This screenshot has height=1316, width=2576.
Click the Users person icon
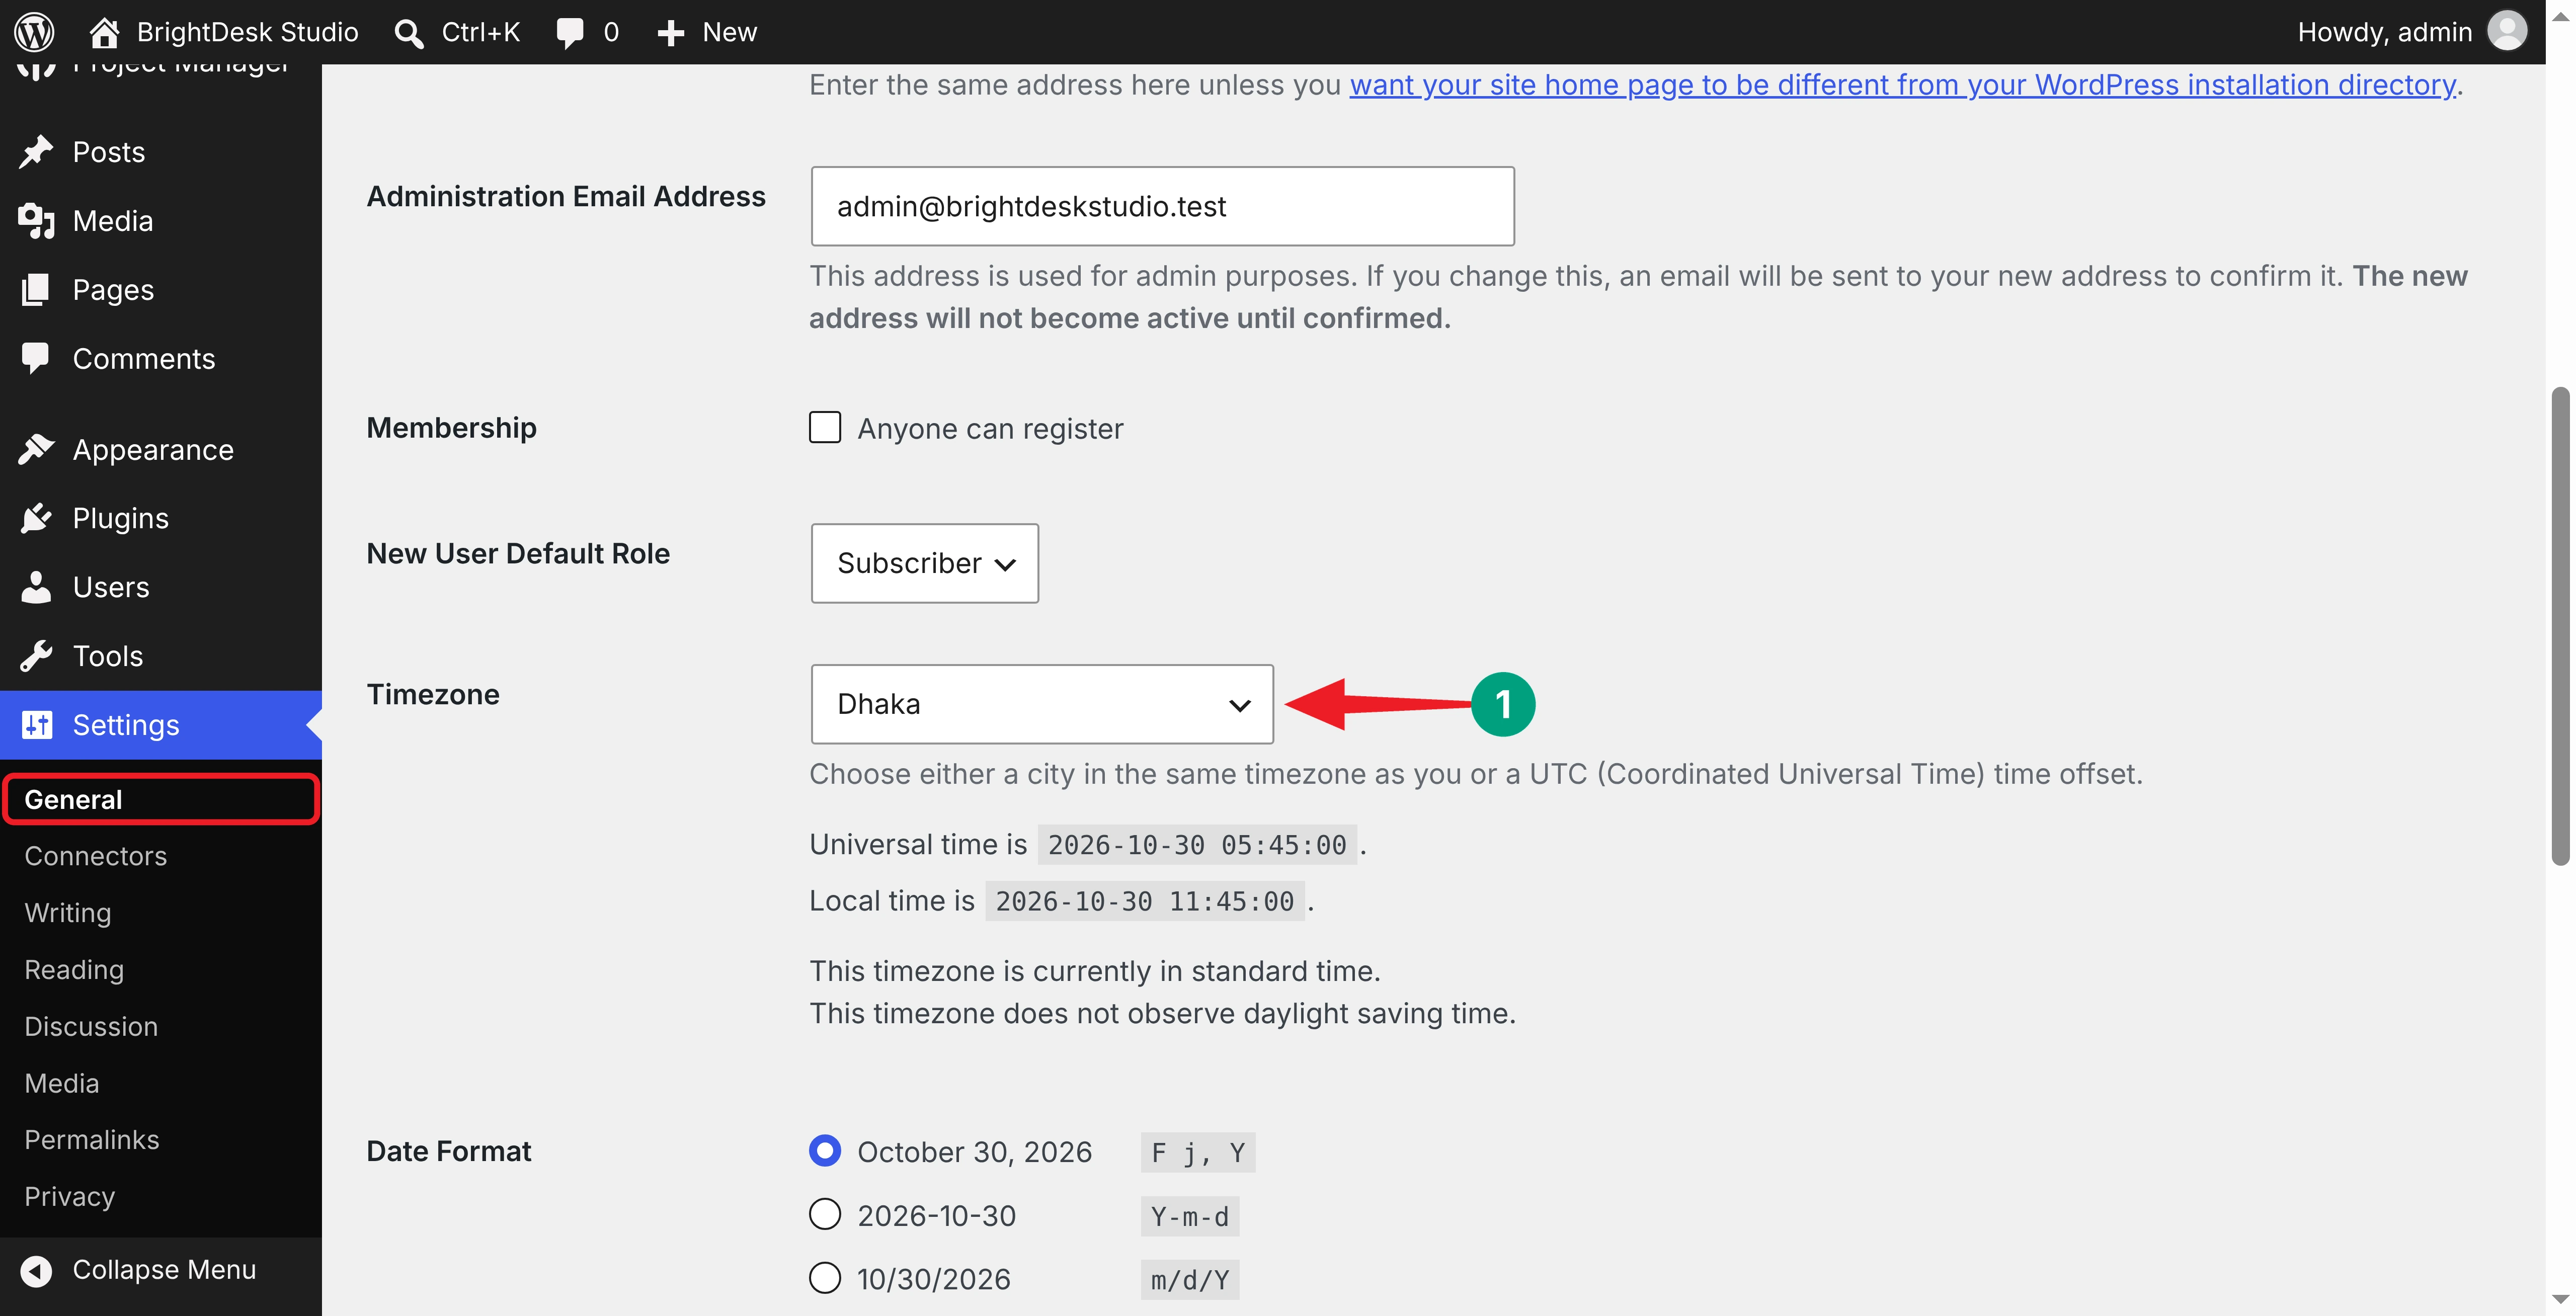click(x=36, y=587)
